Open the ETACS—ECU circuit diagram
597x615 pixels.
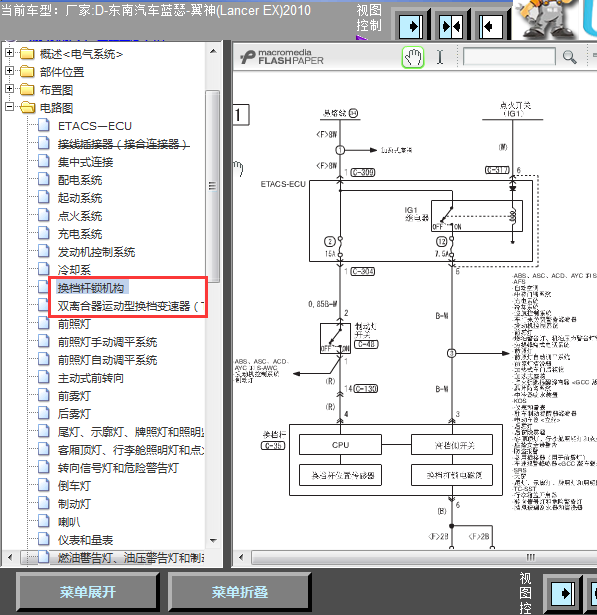(x=95, y=126)
